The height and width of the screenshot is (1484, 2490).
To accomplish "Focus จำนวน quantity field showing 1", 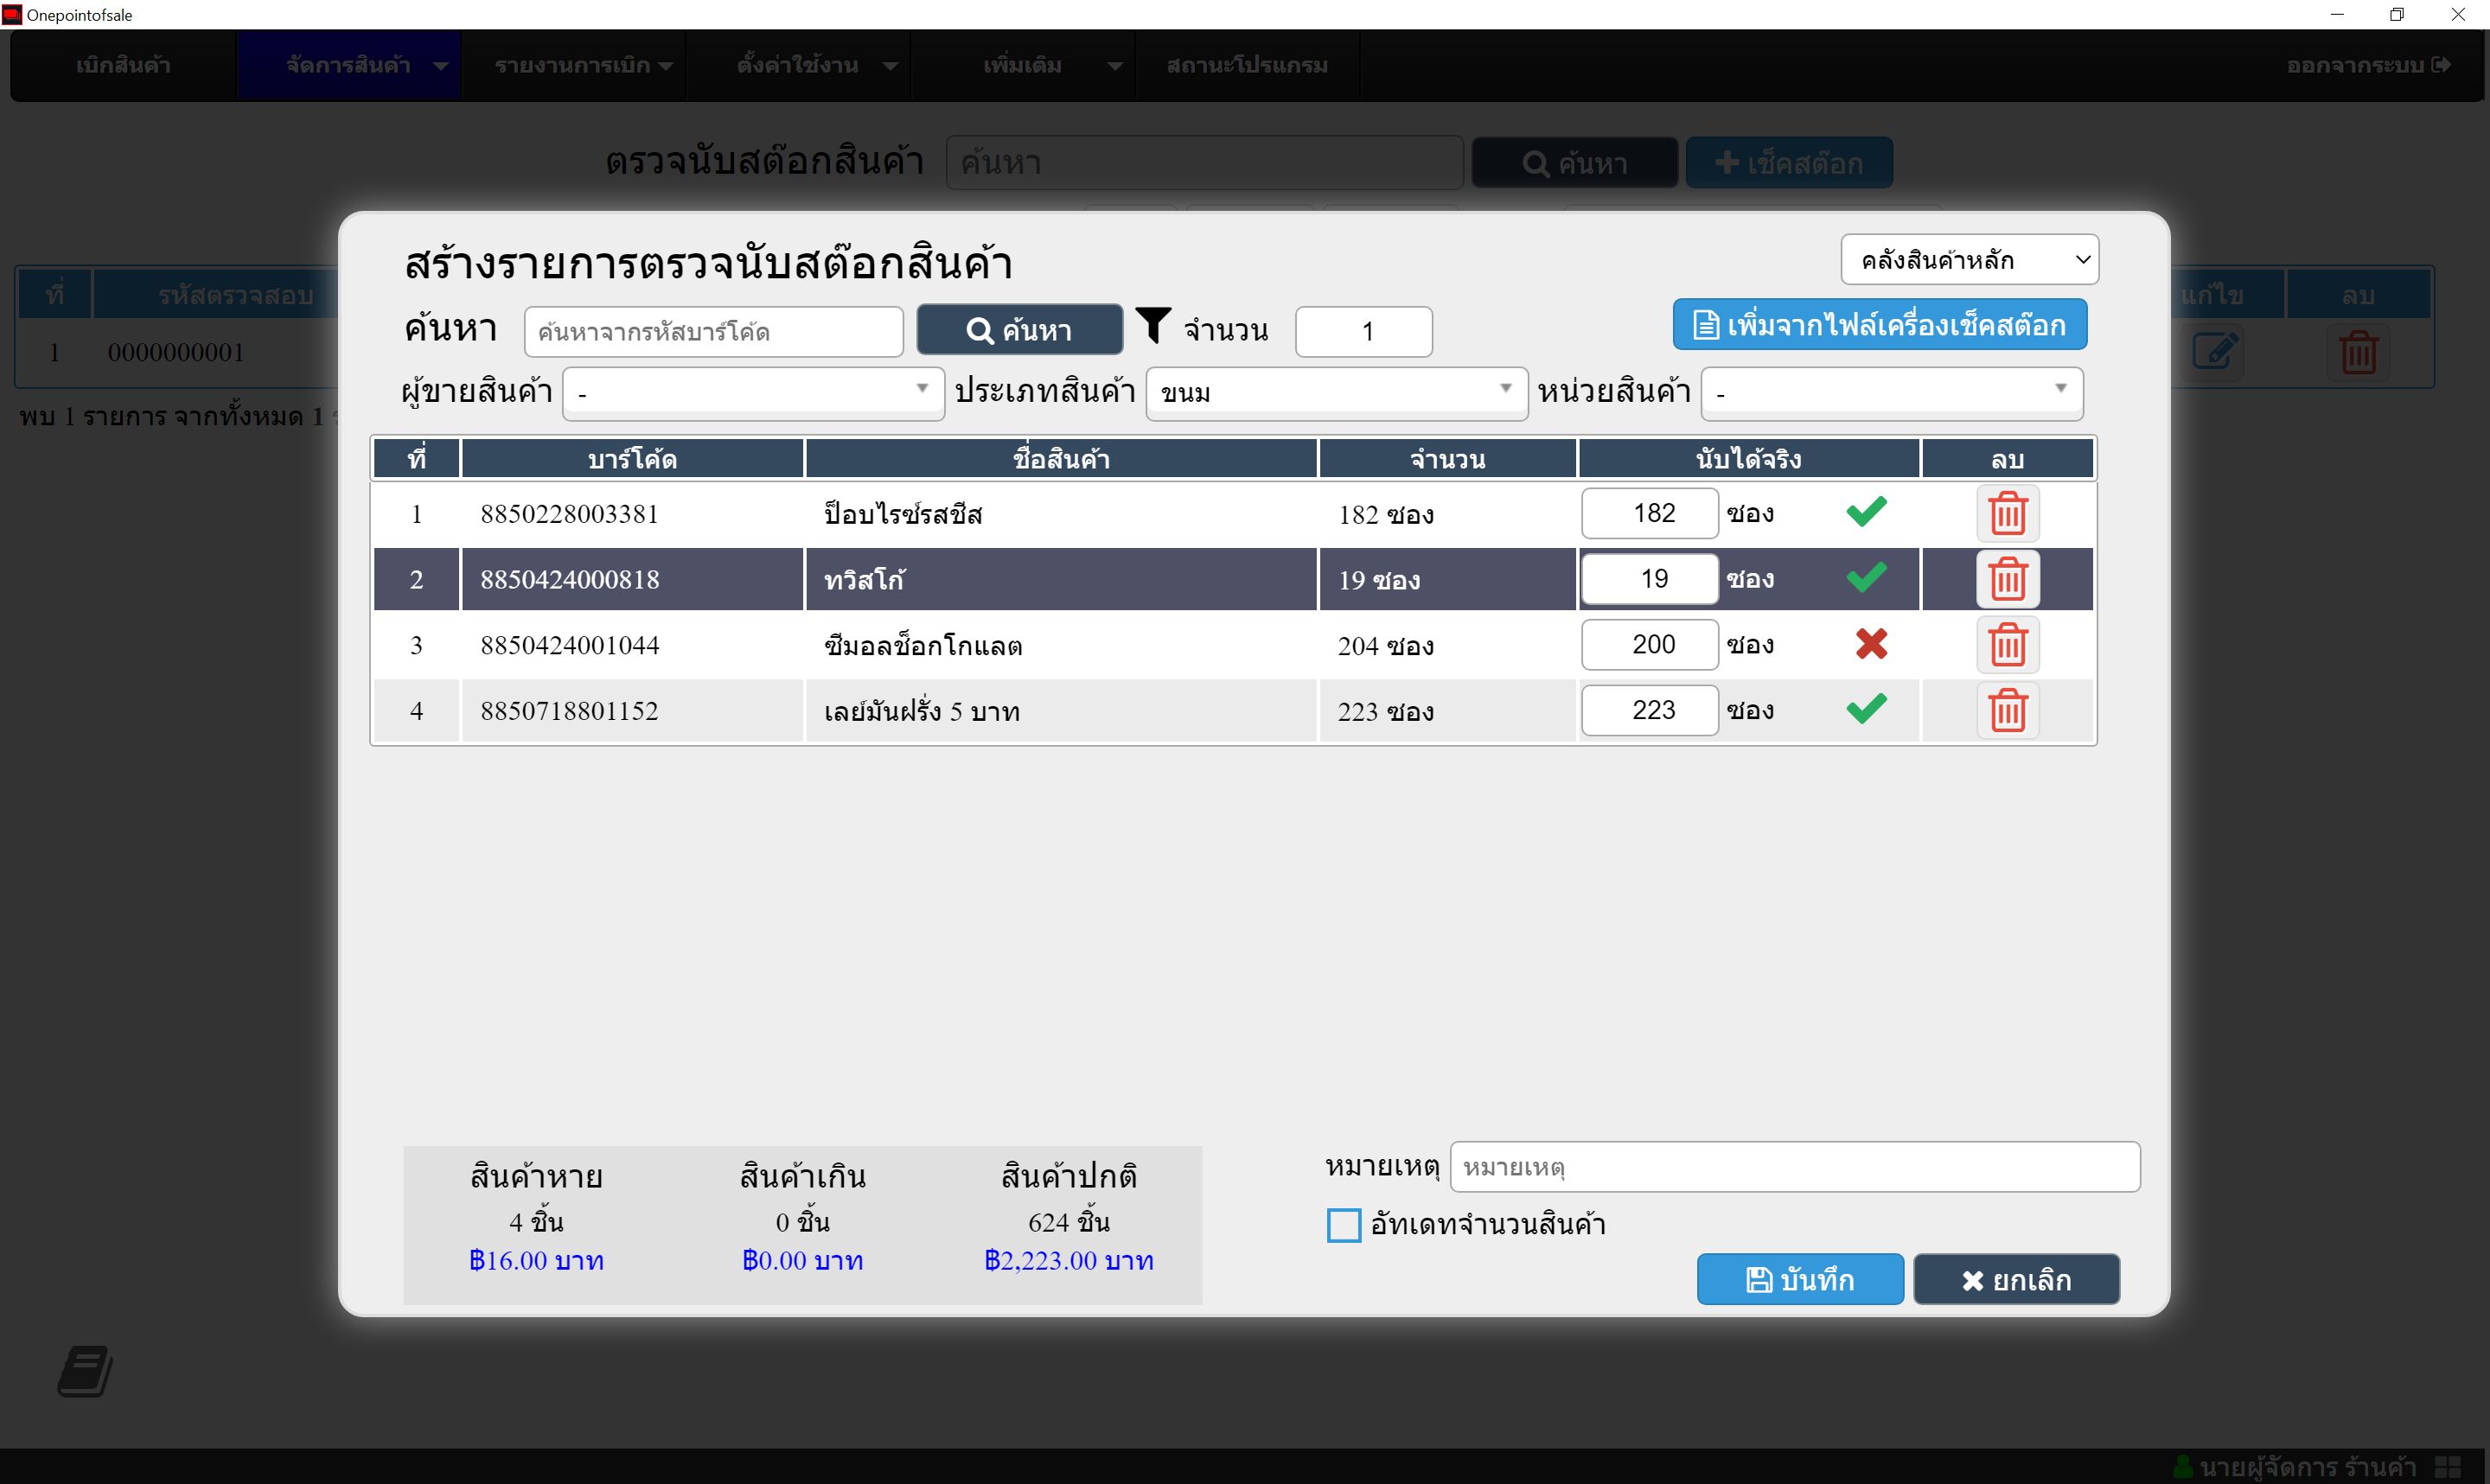I will [1364, 332].
